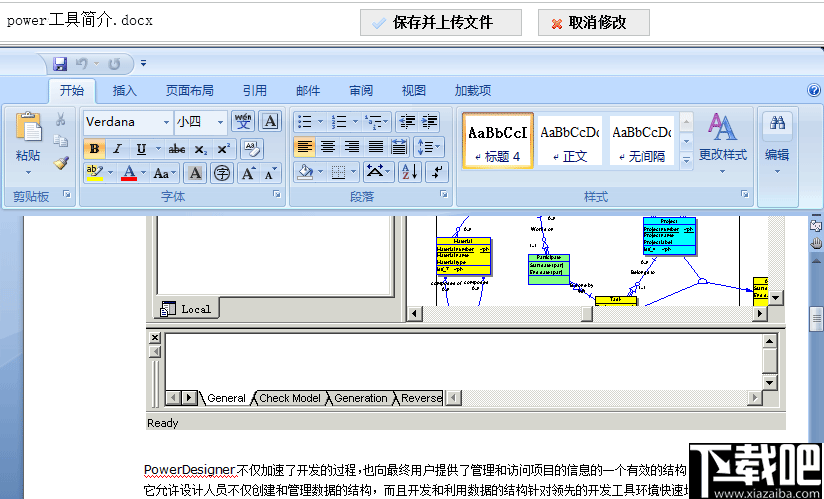Open the Borders dropdown arrow
824x499 pixels.
point(354,172)
